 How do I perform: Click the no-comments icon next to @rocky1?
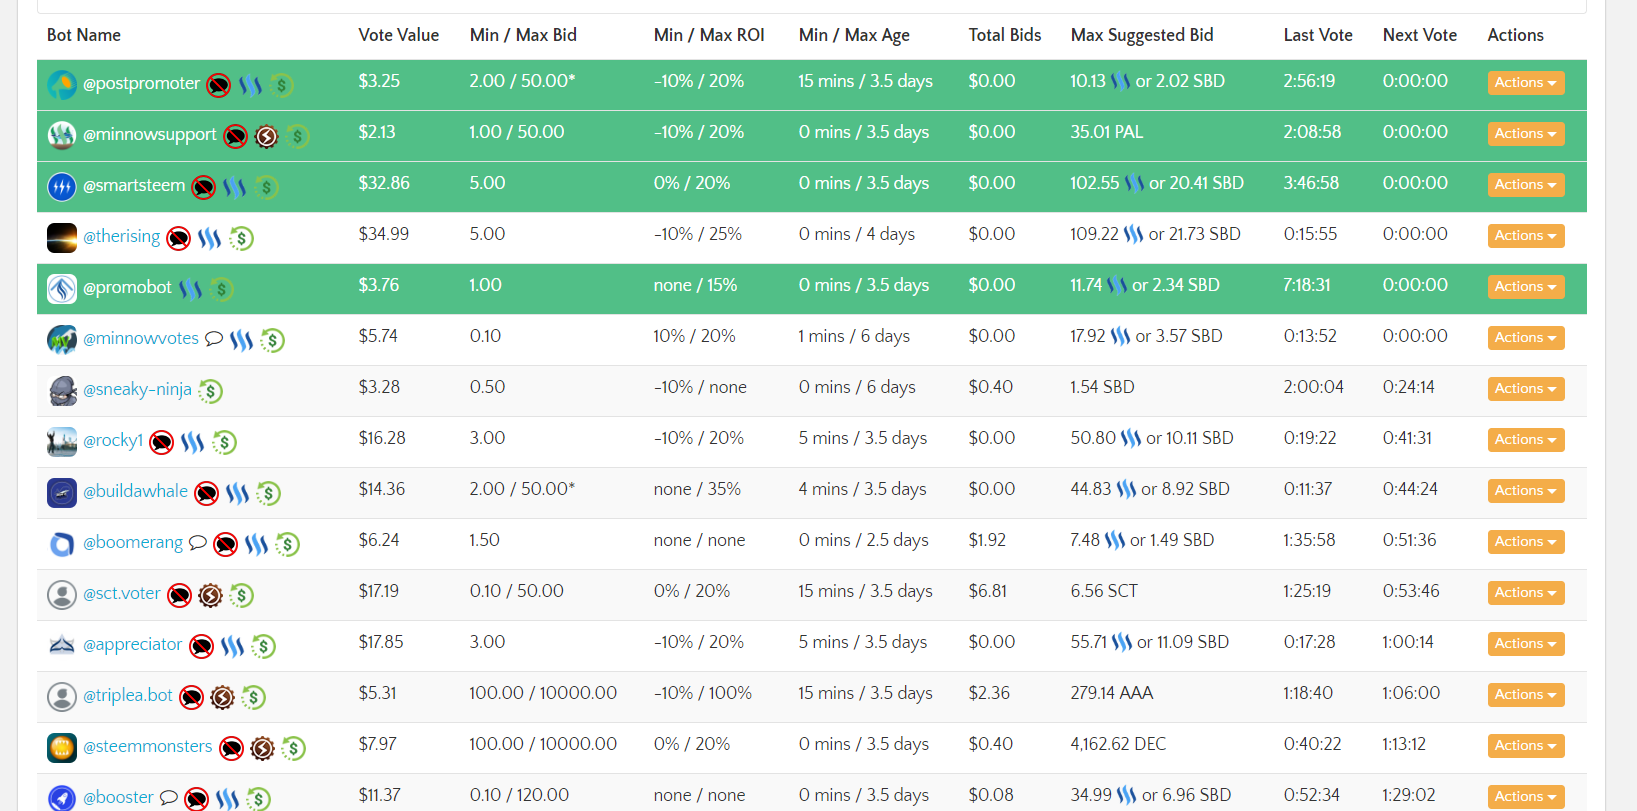[x=162, y=442]
